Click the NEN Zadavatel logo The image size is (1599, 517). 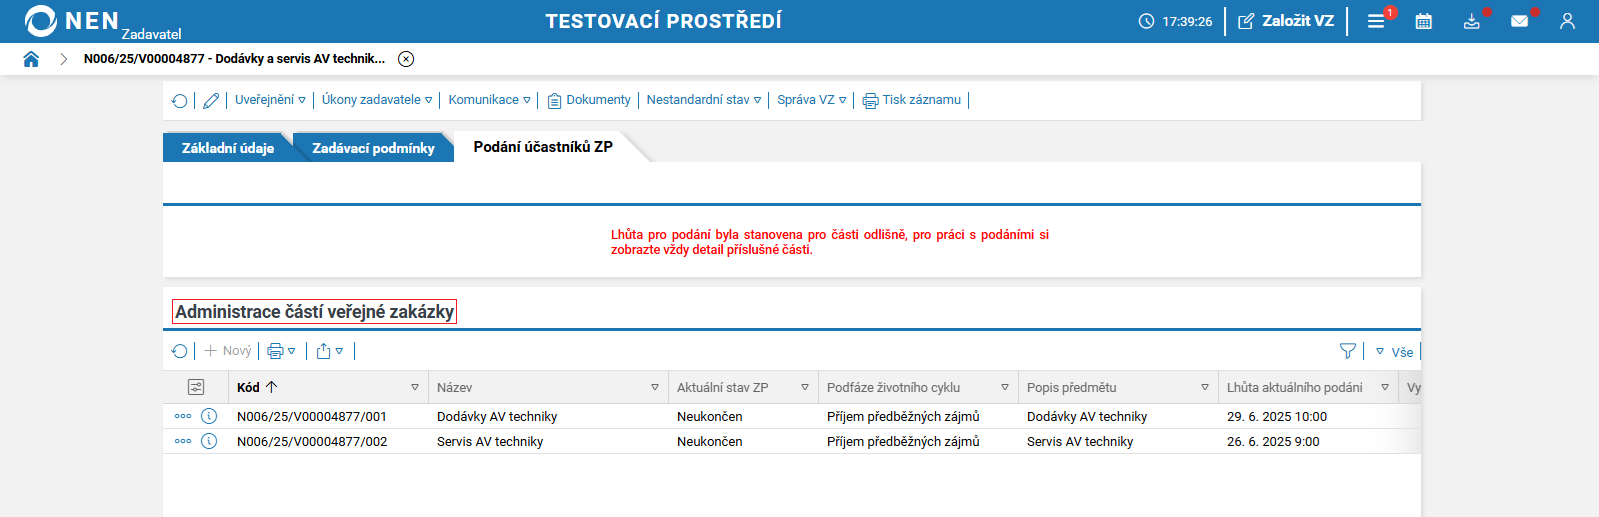(x=102, y=21)
